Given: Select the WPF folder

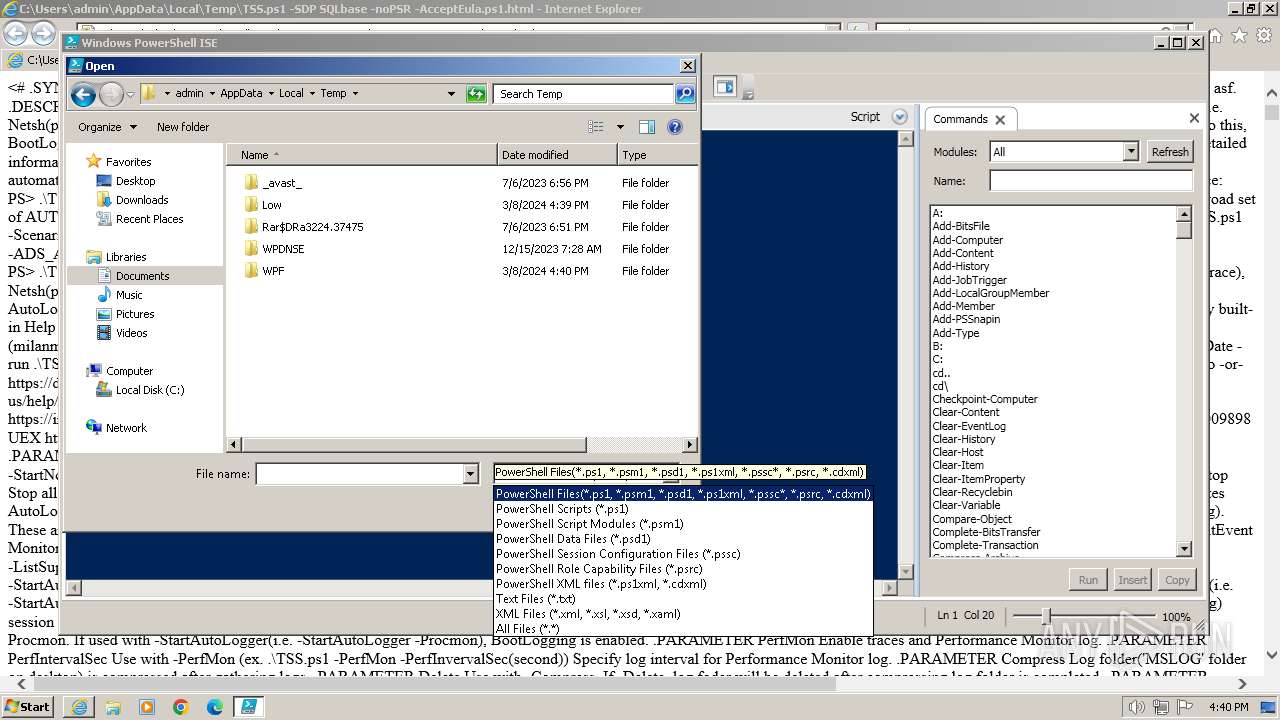Looking at the screenshot, I should [x=273, y=271].
